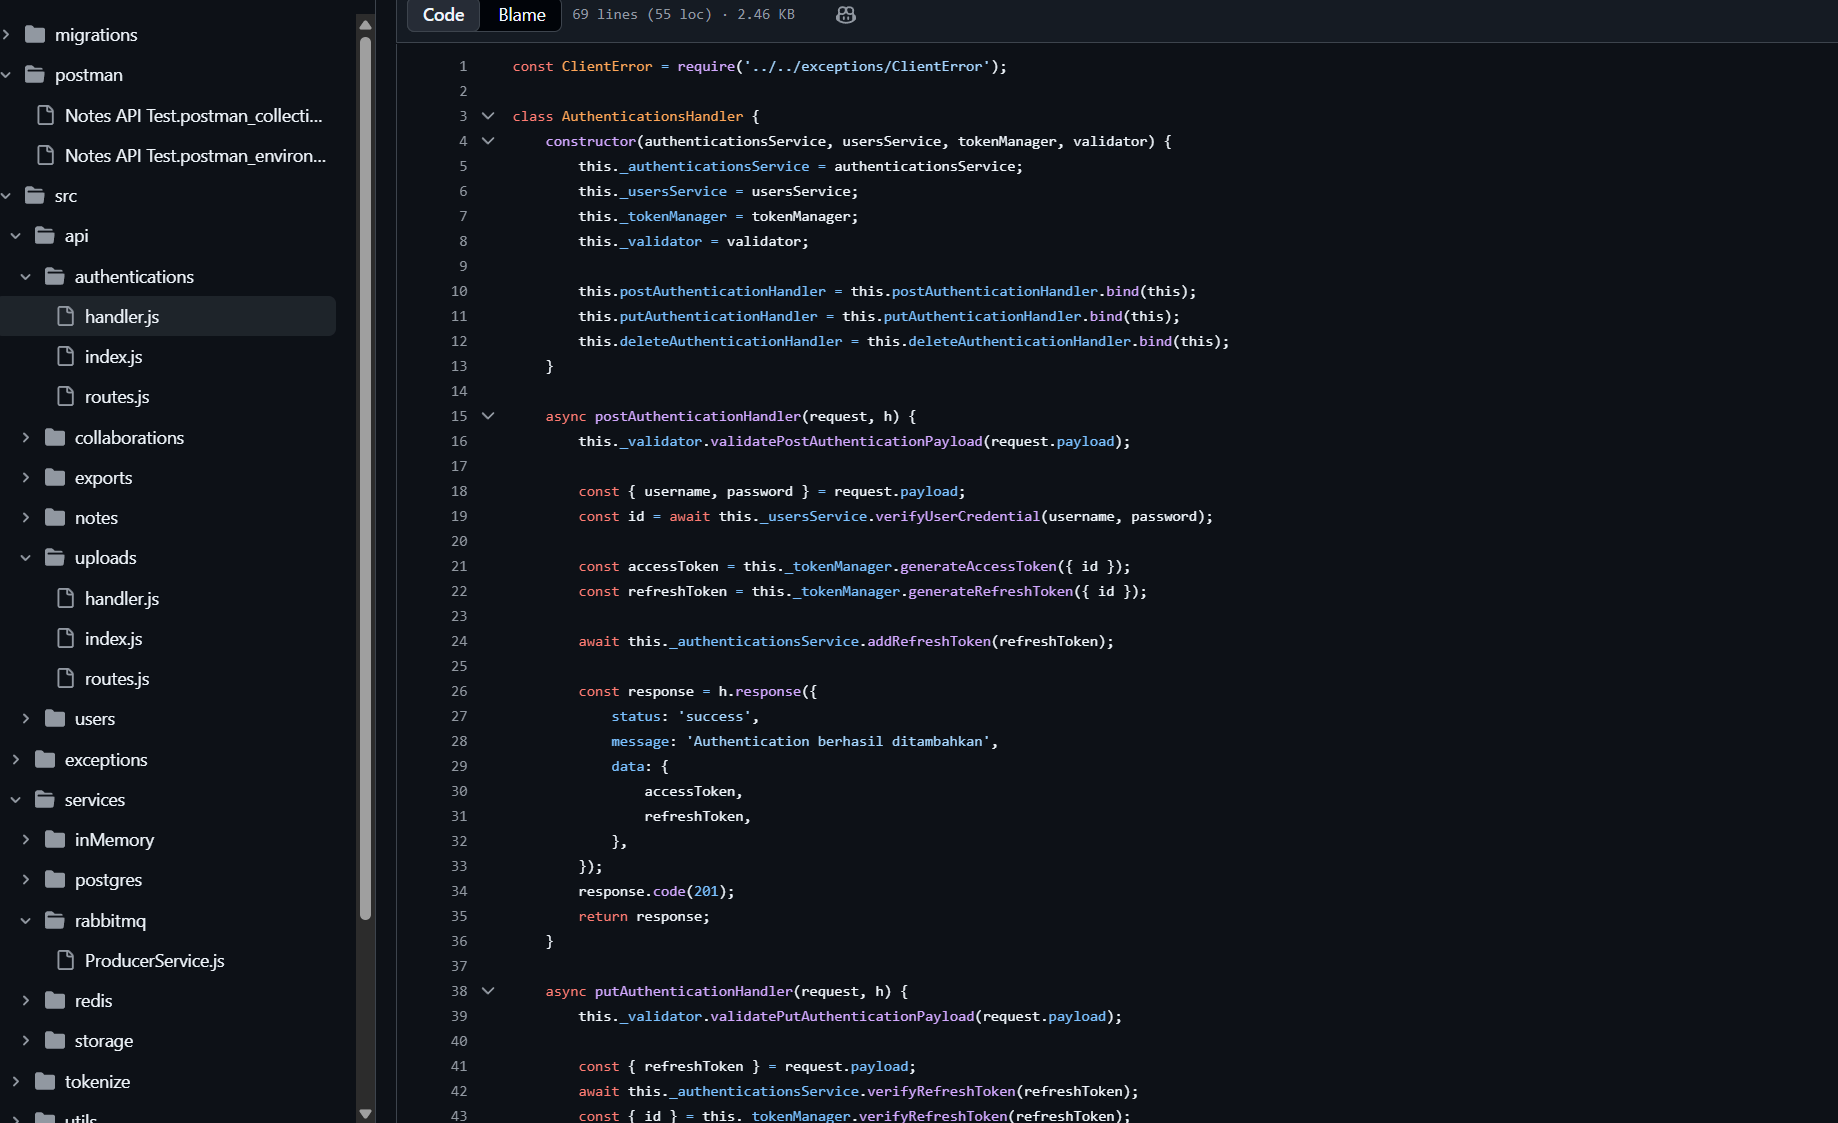Click file icon beside postman_collection file

(45, 116)
